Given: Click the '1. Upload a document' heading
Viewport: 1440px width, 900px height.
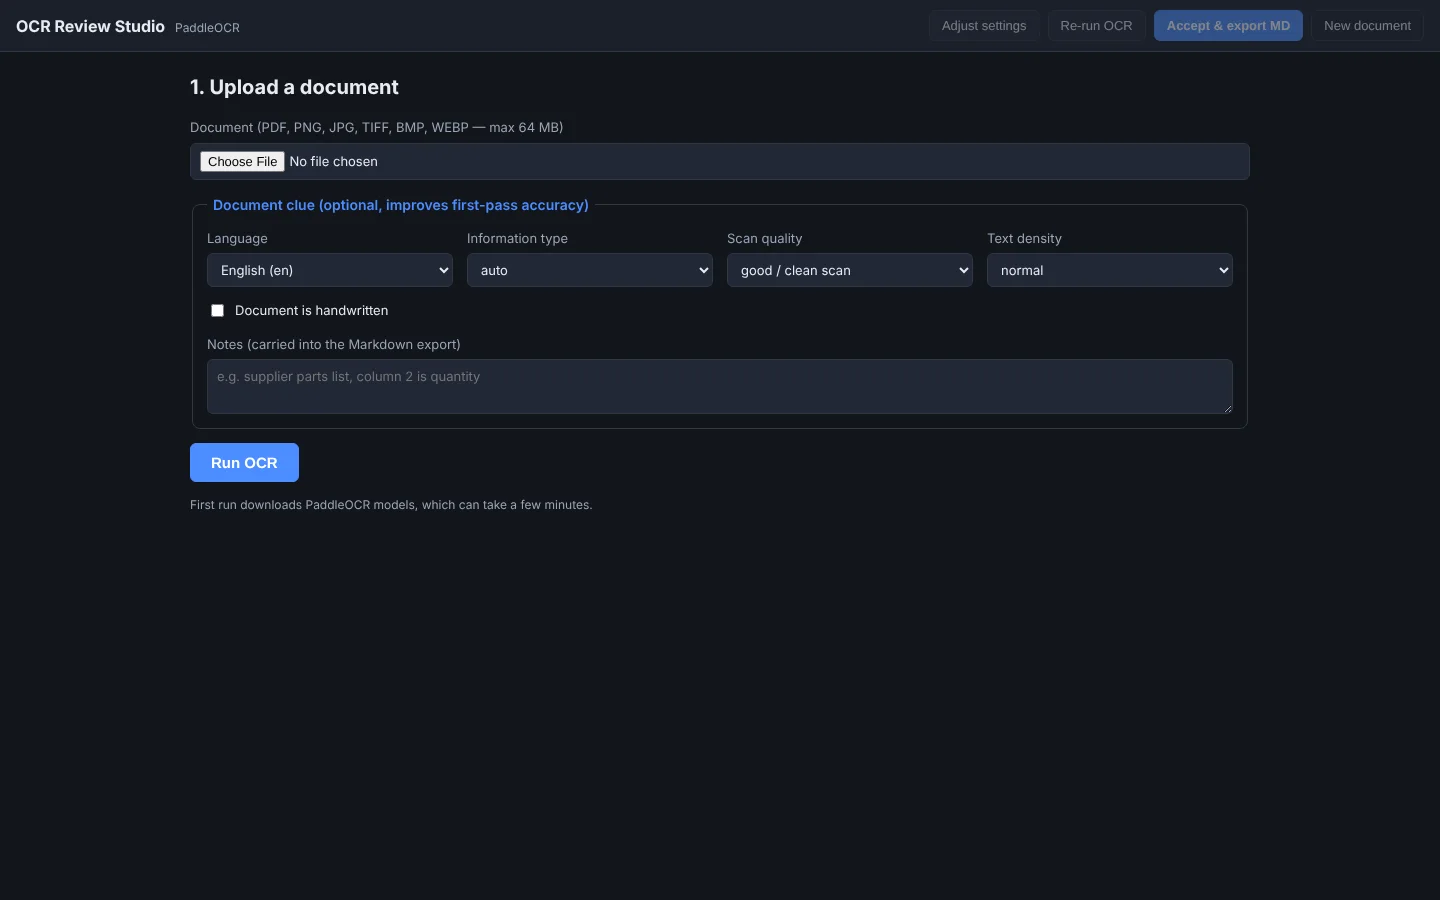Looking at the screenshot, I should [294, 87].
